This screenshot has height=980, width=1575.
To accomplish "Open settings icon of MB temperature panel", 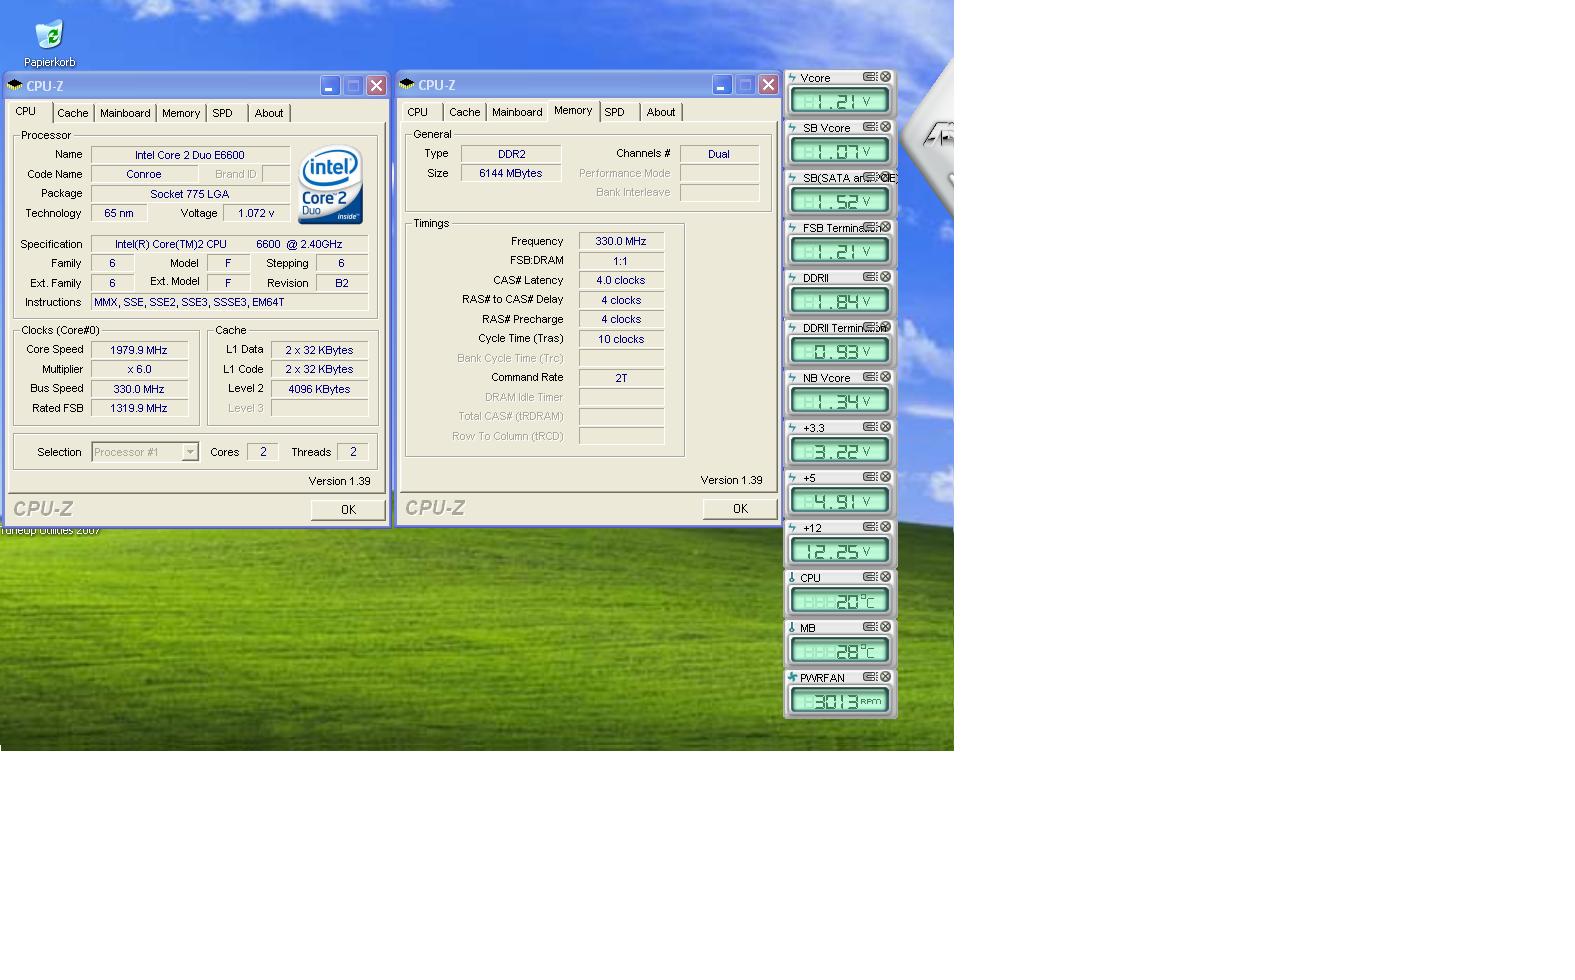I will tap(870, 627).
